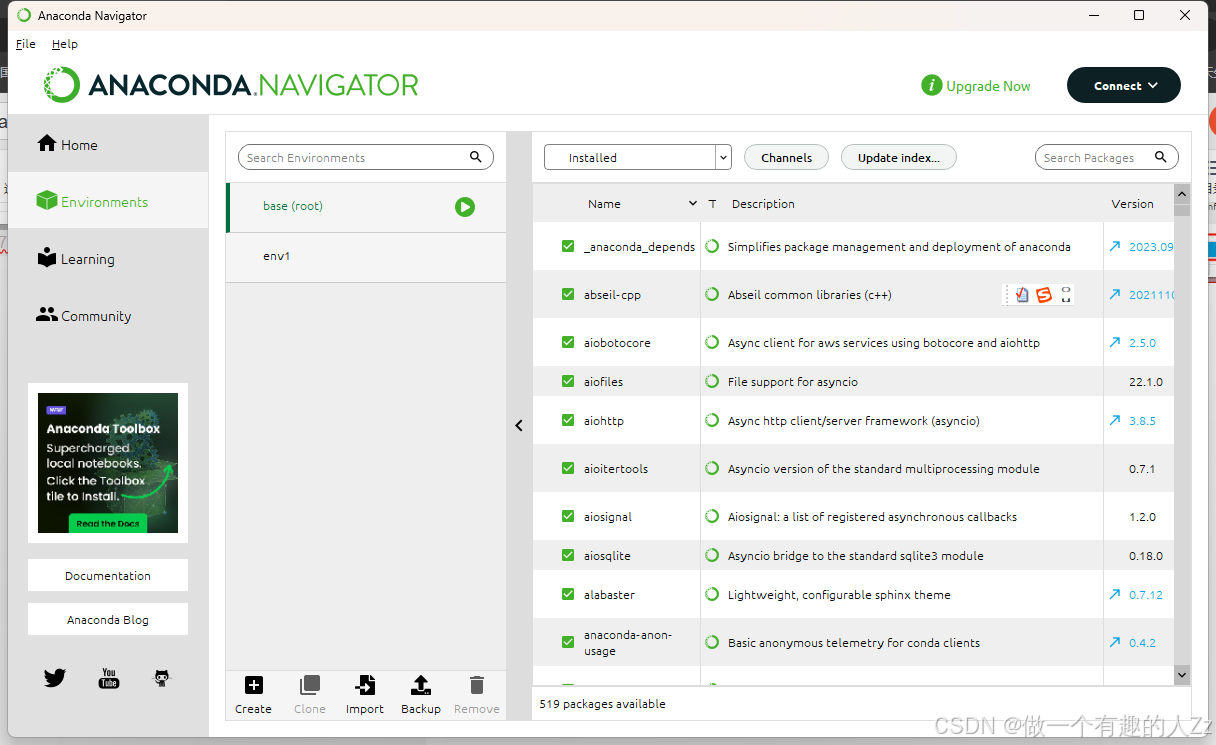The width and height of the screenshot is (1216, 745).
Task: Click the Upgrade Now info icon
Action: tap(932, 86)
